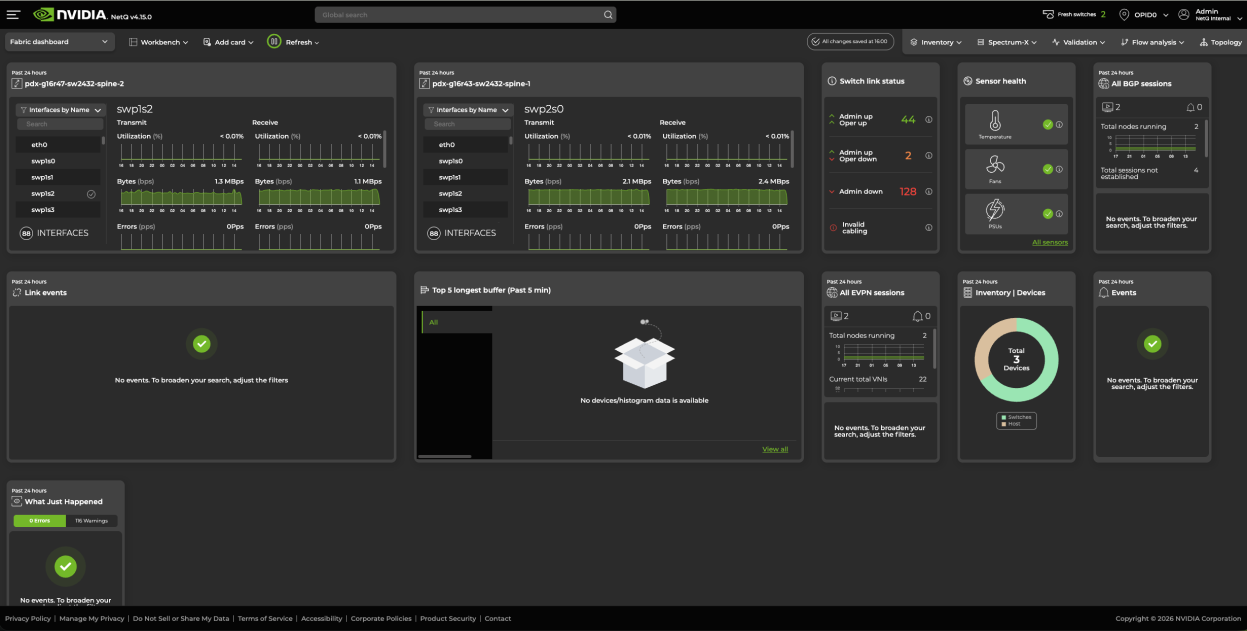This screenshot has height=631, width=1247.
Task: Click the 128 Admin down count
Action: [908, 192]
